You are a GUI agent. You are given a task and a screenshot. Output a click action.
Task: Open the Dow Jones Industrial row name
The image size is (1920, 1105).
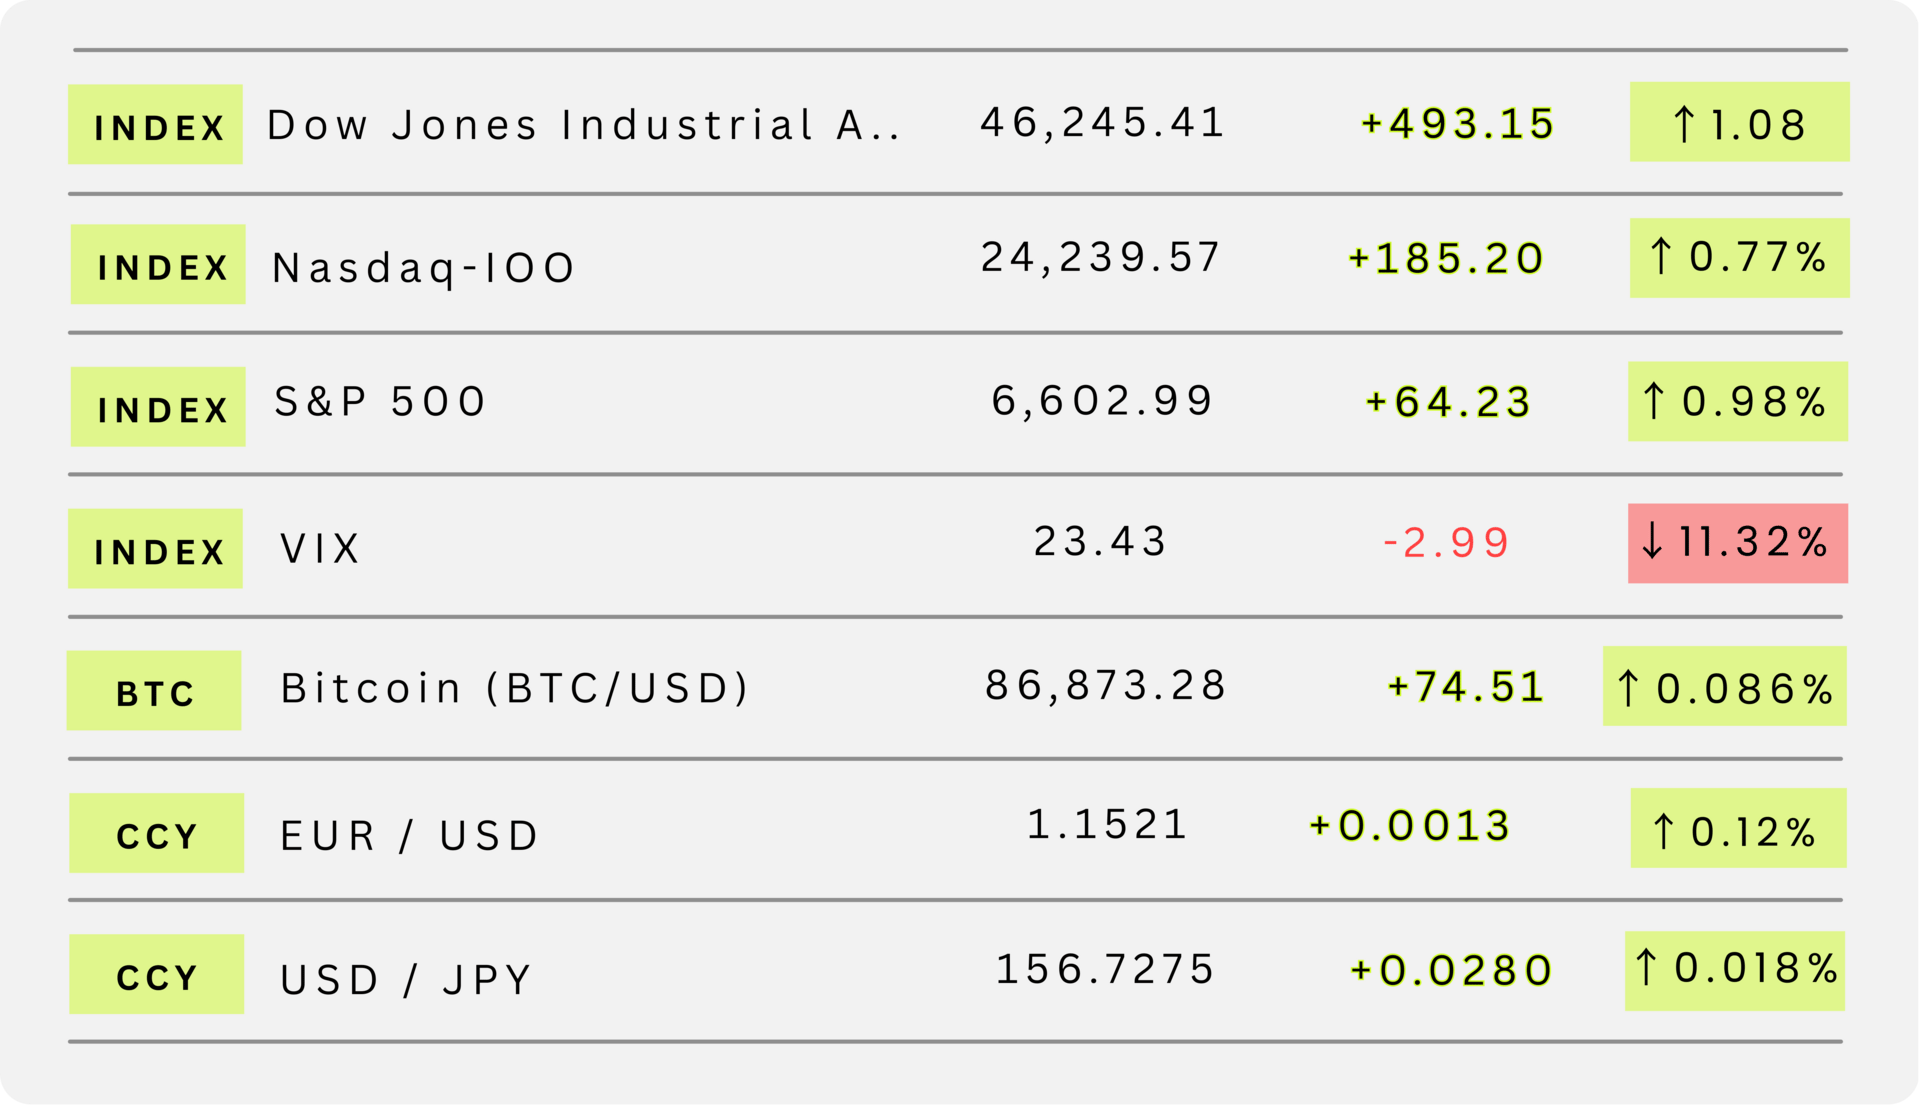coord(583,125)
